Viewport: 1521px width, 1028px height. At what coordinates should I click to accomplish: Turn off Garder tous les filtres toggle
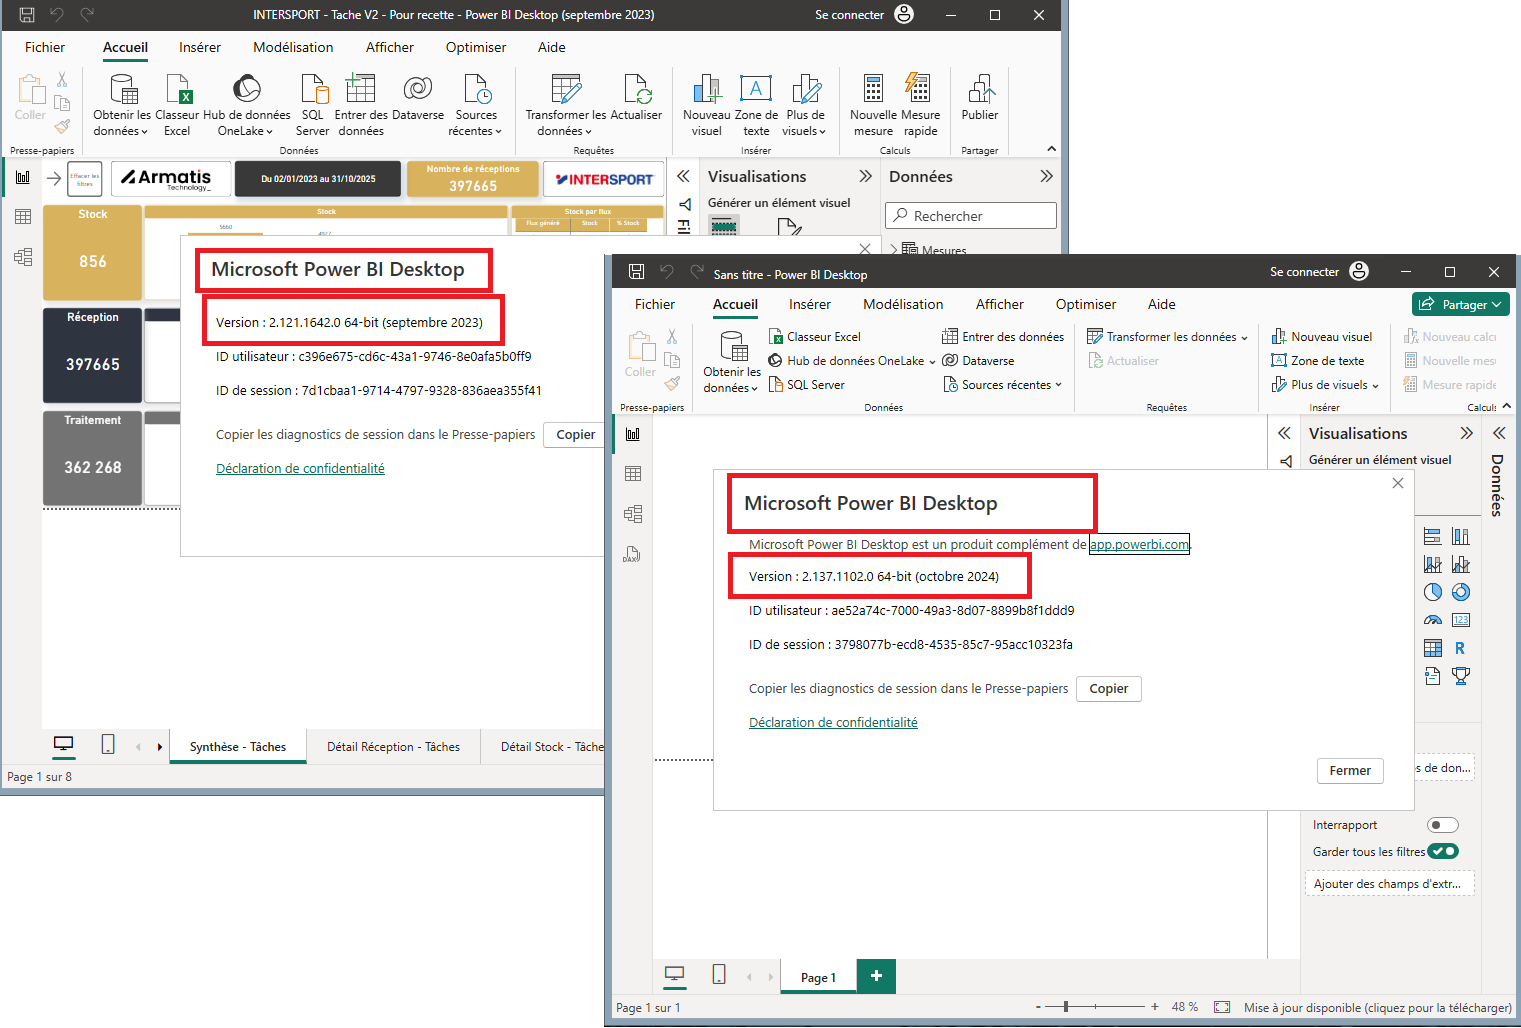point(1442,851)
